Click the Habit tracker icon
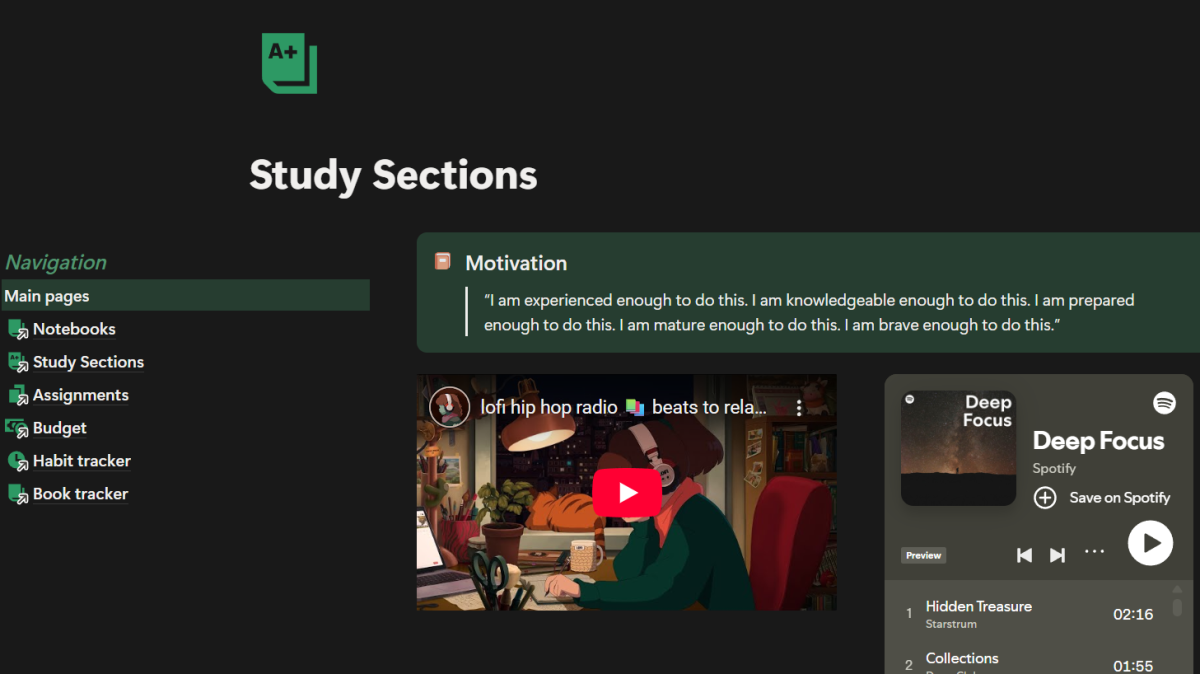The height and width of the screenshot is (674, 1200). tap(17, 461)
